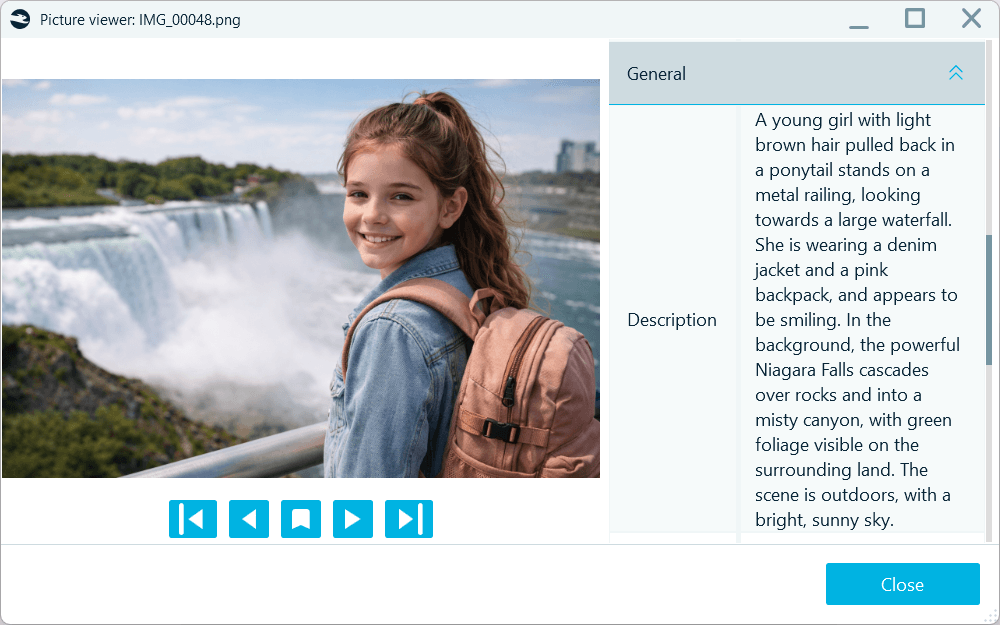Select the left-arrow playback icon
Screen dimensions: 1000x625
249,519
